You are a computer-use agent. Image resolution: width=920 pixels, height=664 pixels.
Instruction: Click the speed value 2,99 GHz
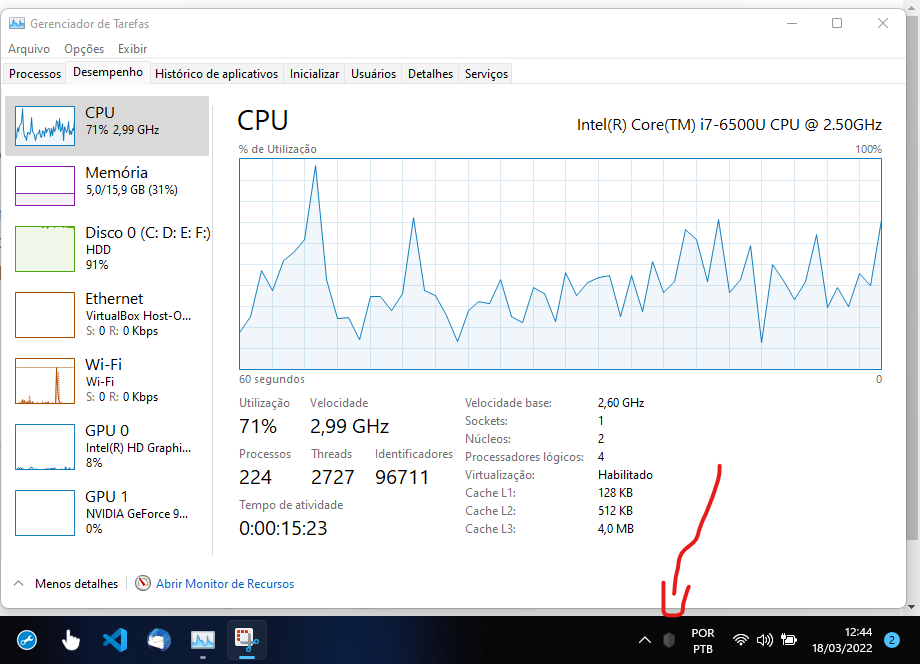click(x=349, y=426)
